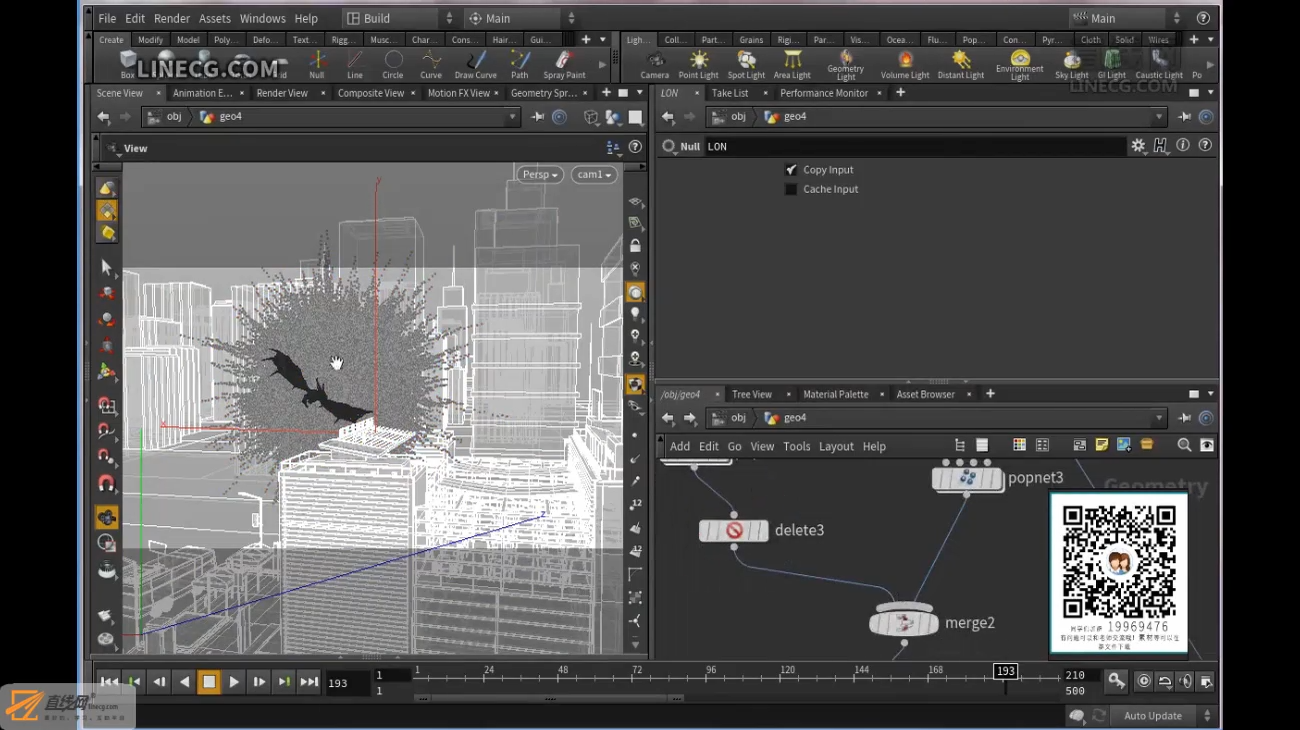This screenshot has width=1300, height=730.
Task: Add an Area Light from the shelf
Action: [792, 65]
